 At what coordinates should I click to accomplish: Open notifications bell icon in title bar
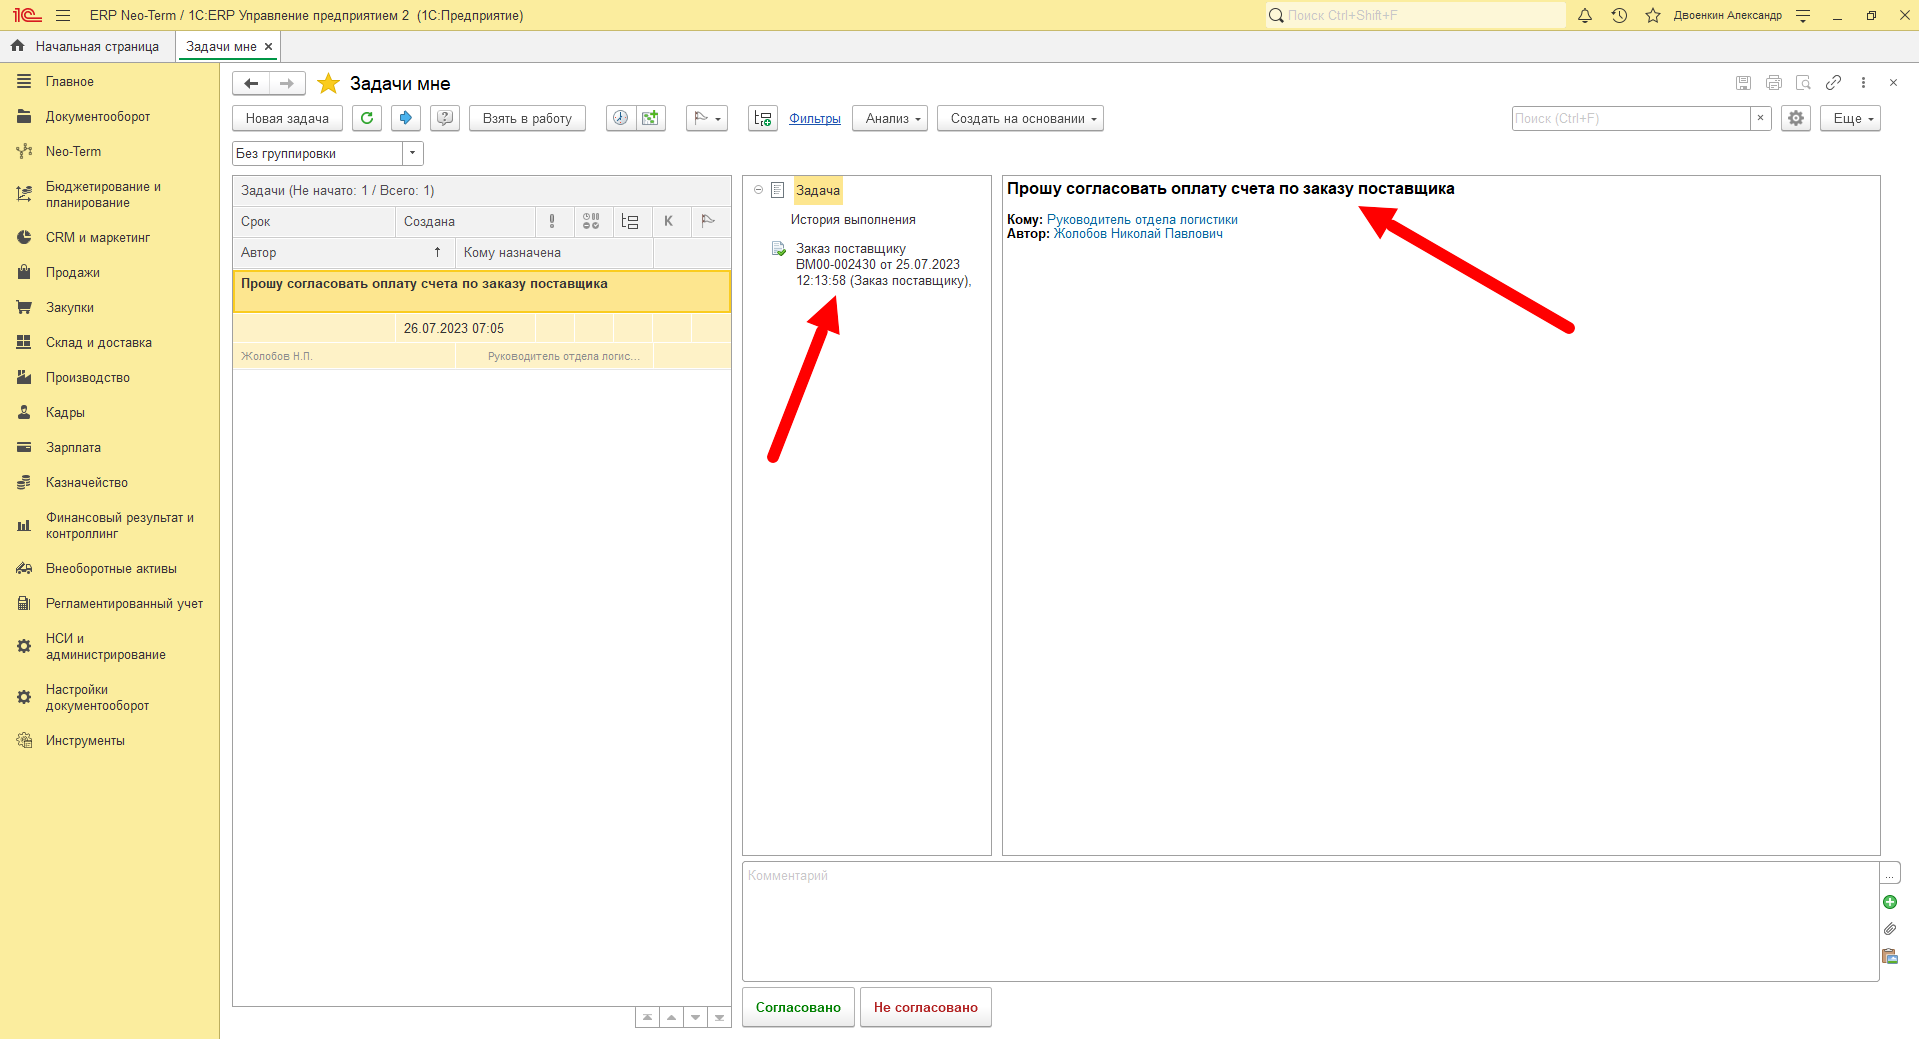1585,15
